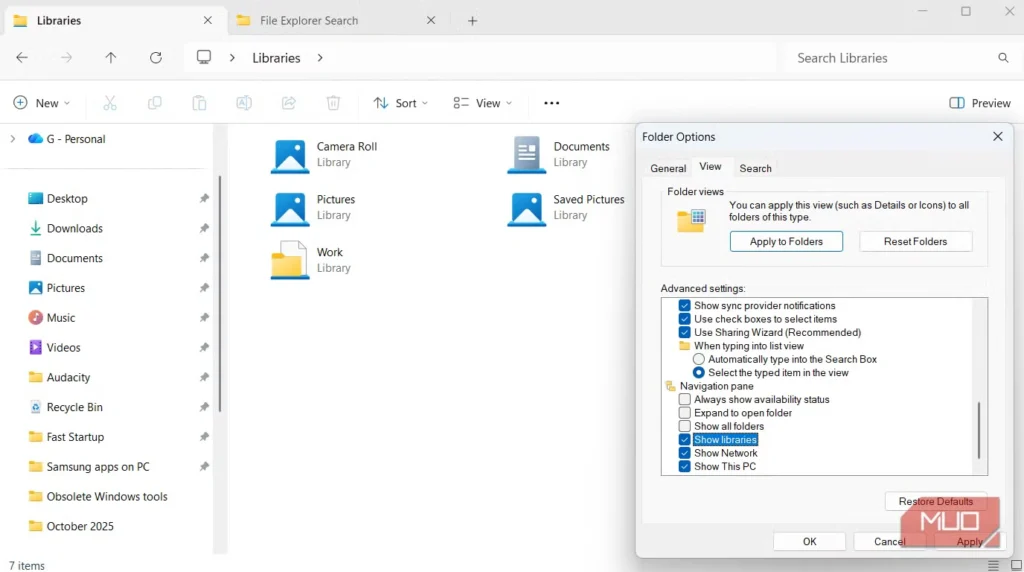The image size is (1024, 572).
Task: Click the Refresh icon in navigation bar
Action: (x=155, y=58)
